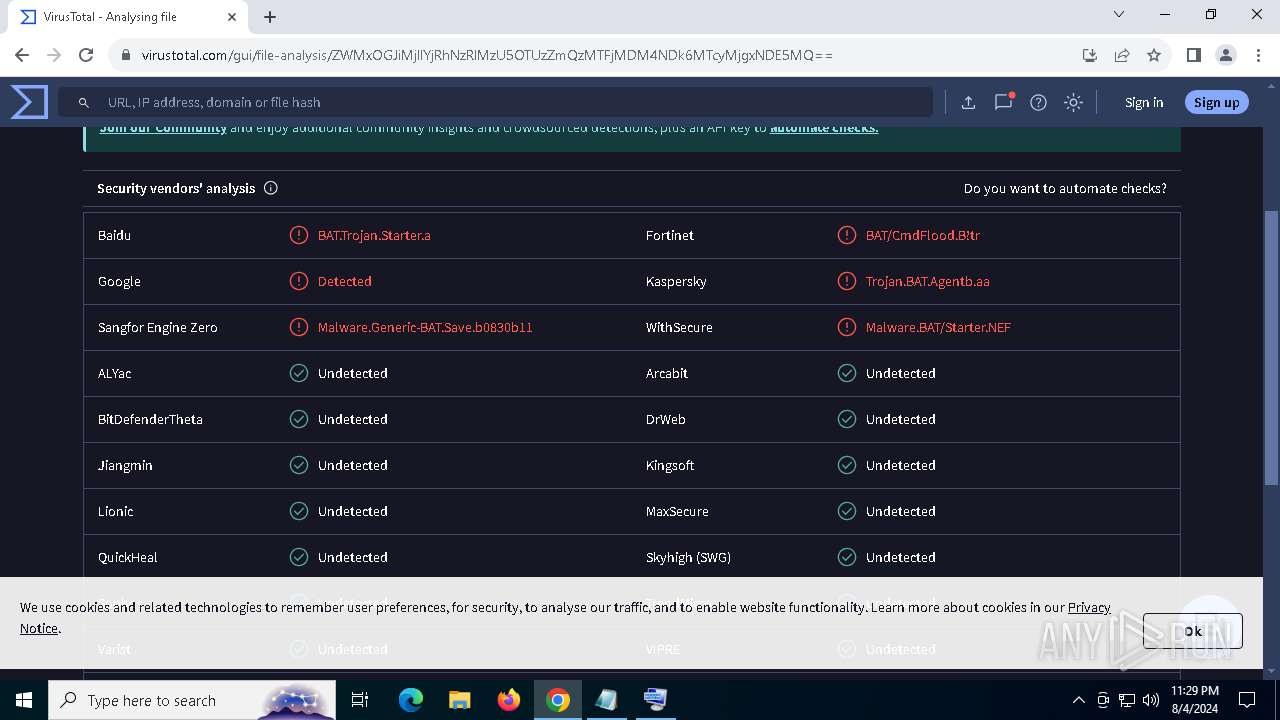This screenshot has height=720, width=1280.
Task: Click Fortinet detection BAT/CmdFlood.B!tr
Action: (923, 235)
